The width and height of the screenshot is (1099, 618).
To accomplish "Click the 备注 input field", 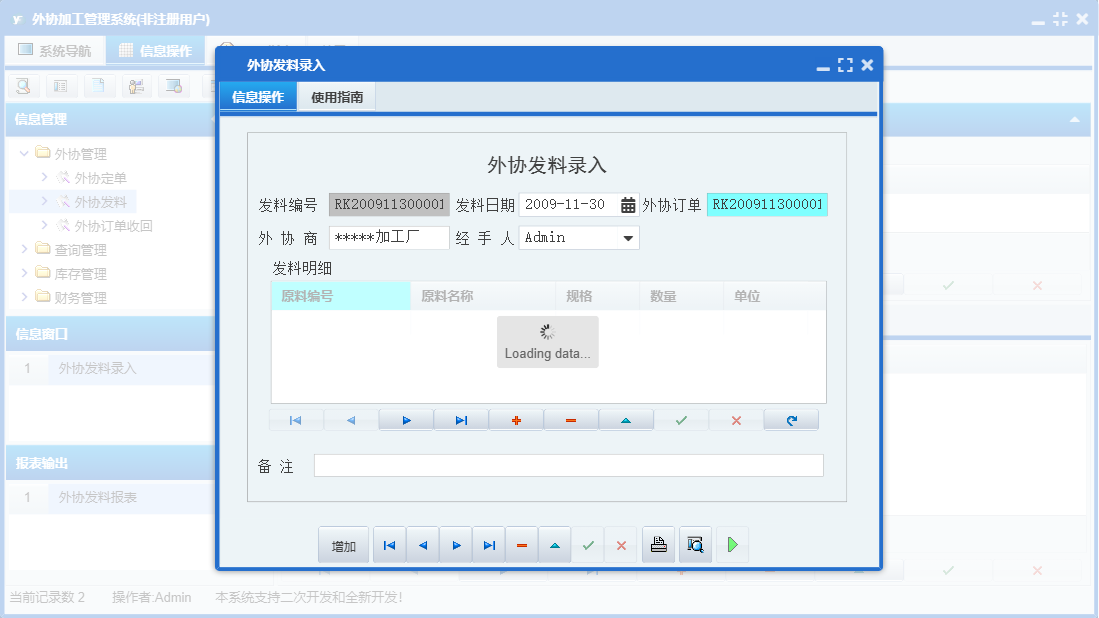I will click(x=569, y=465).
